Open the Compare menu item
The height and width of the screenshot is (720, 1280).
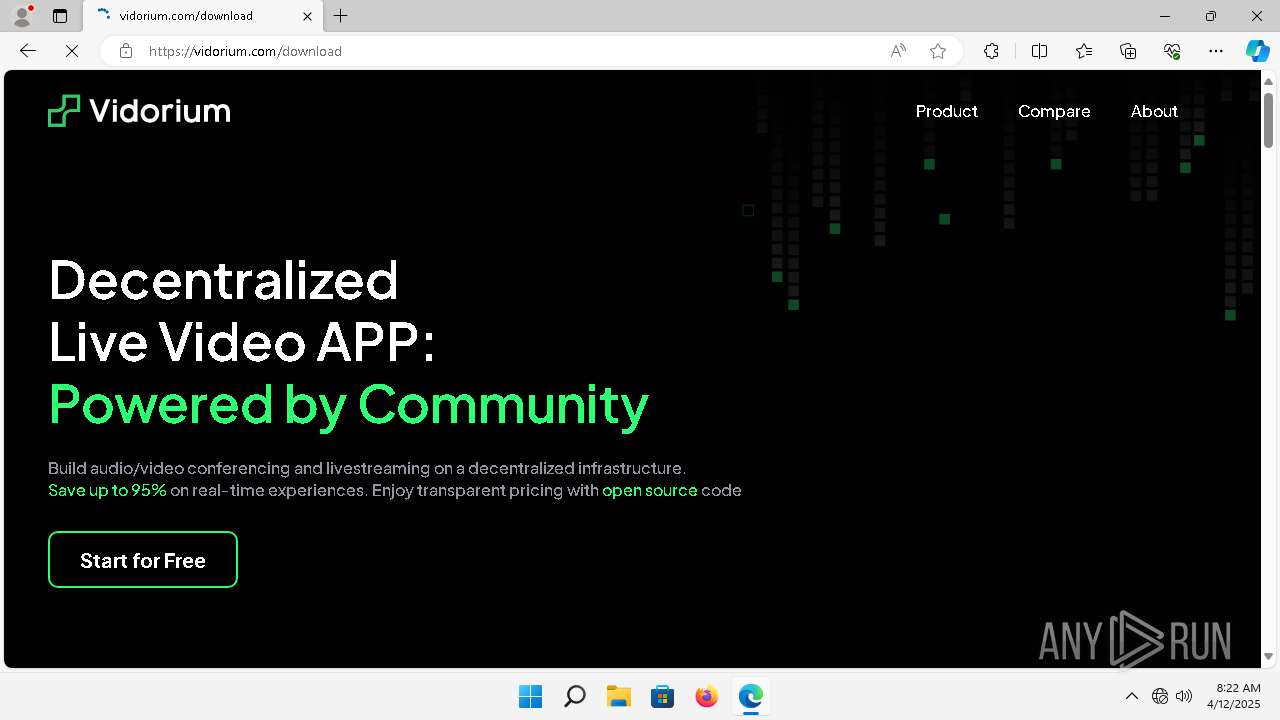tap(1054, 111)
